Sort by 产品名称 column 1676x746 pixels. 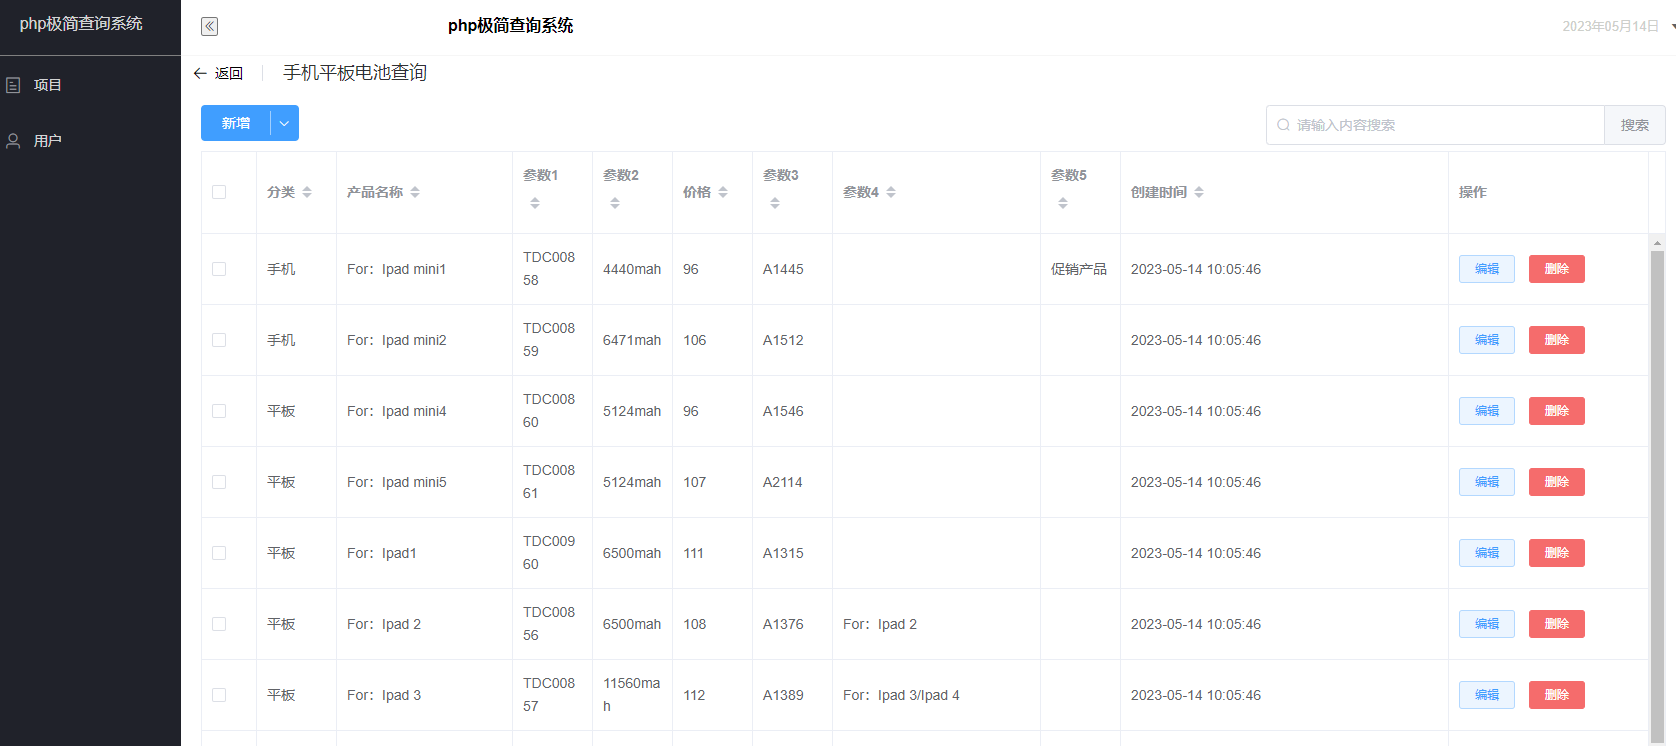point(415,192)
